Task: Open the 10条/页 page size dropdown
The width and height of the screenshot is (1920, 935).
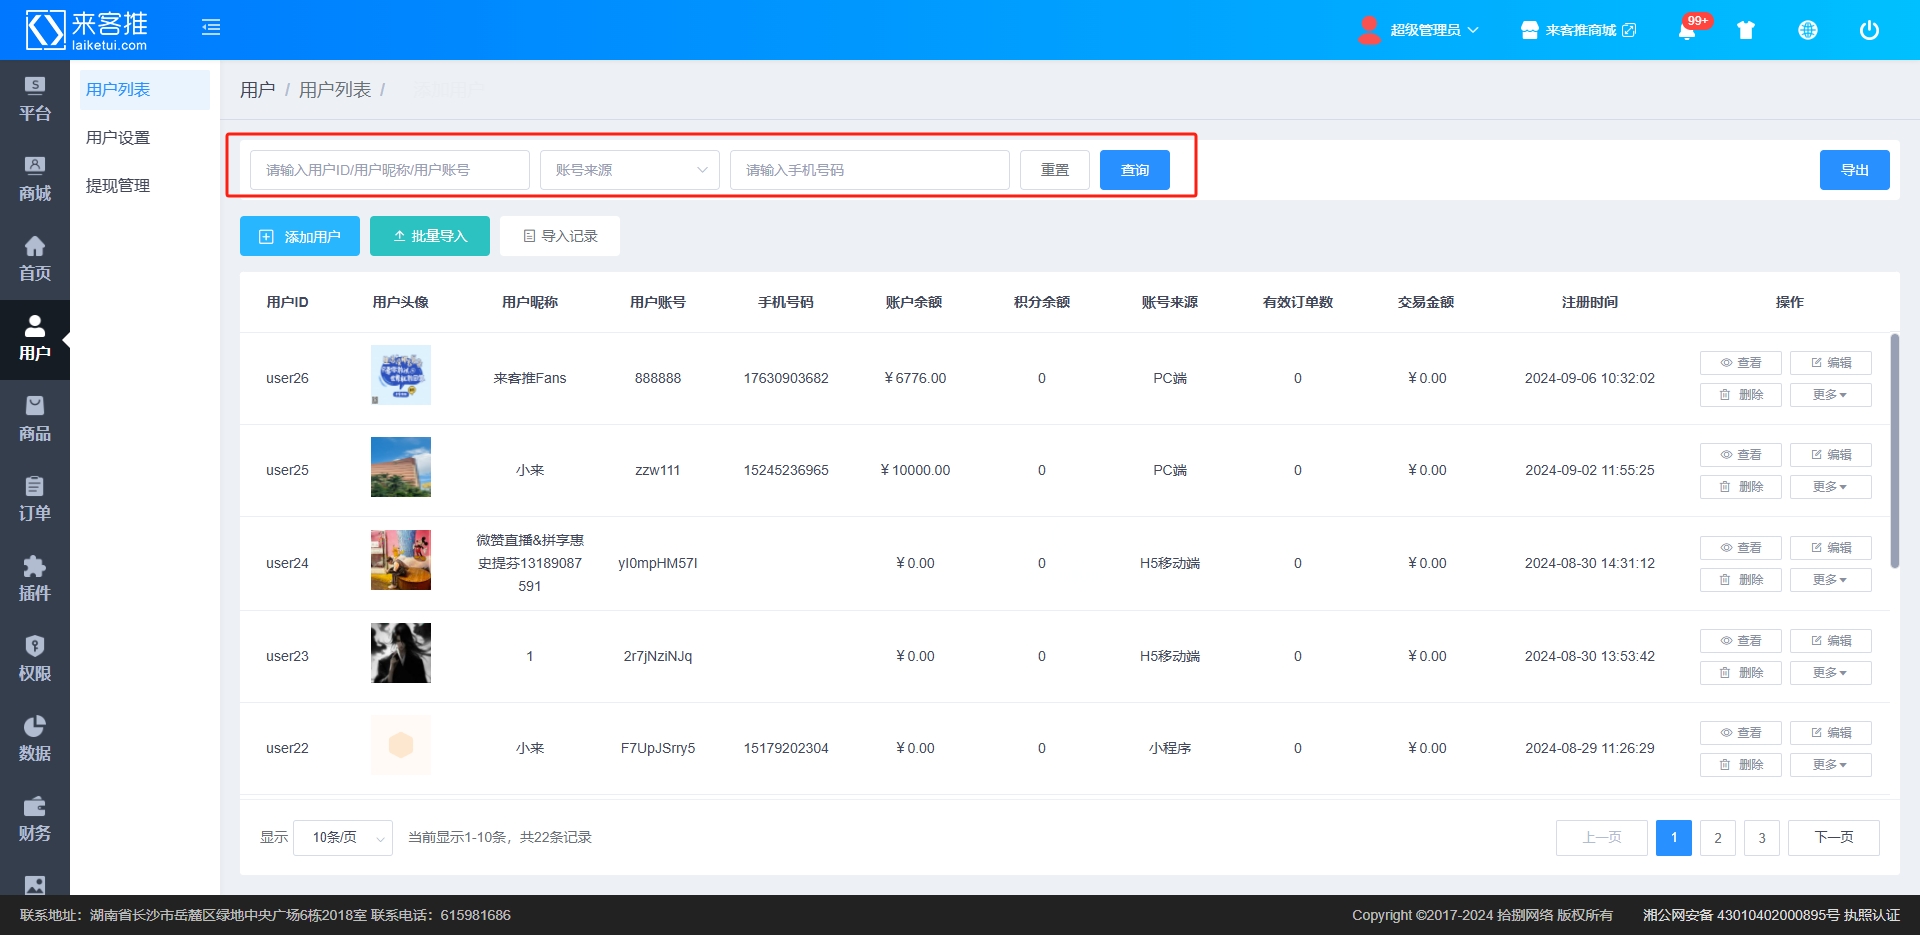Action: click(343, 838)
